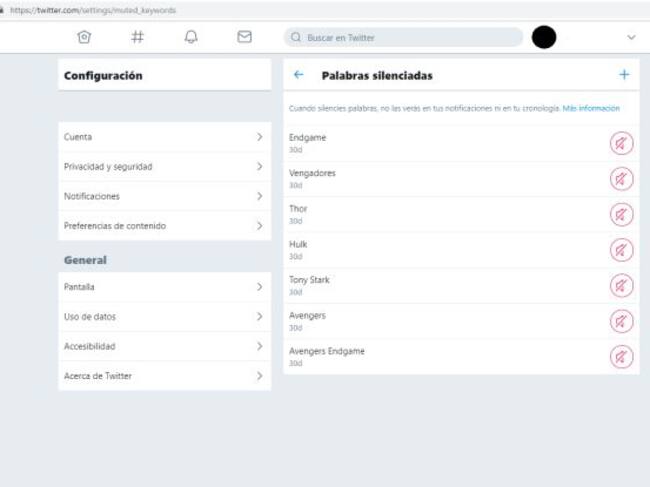Open the Explore hashtag icon
Image resolution: width=650 pixels, height=487 pixels.
coord(138,37)
